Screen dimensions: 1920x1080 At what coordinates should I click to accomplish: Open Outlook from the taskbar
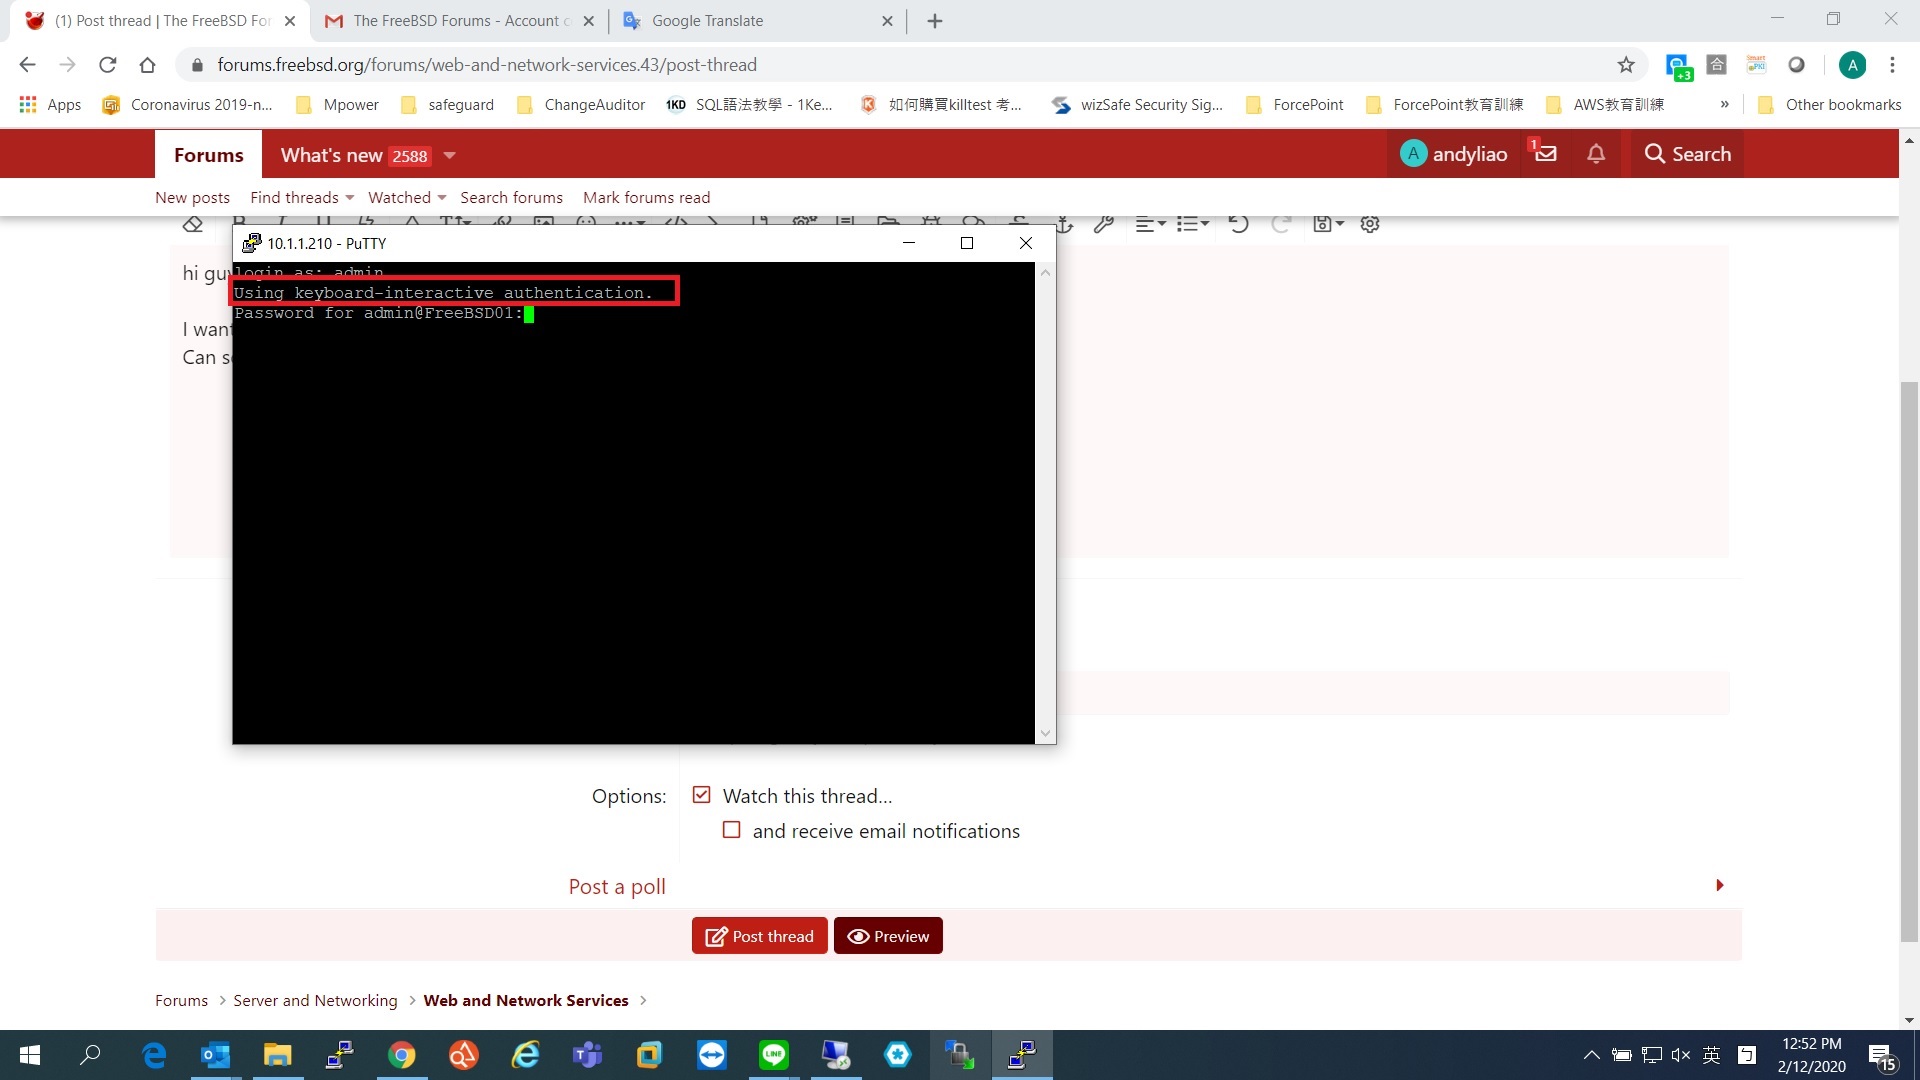(x=215, y=1055)
